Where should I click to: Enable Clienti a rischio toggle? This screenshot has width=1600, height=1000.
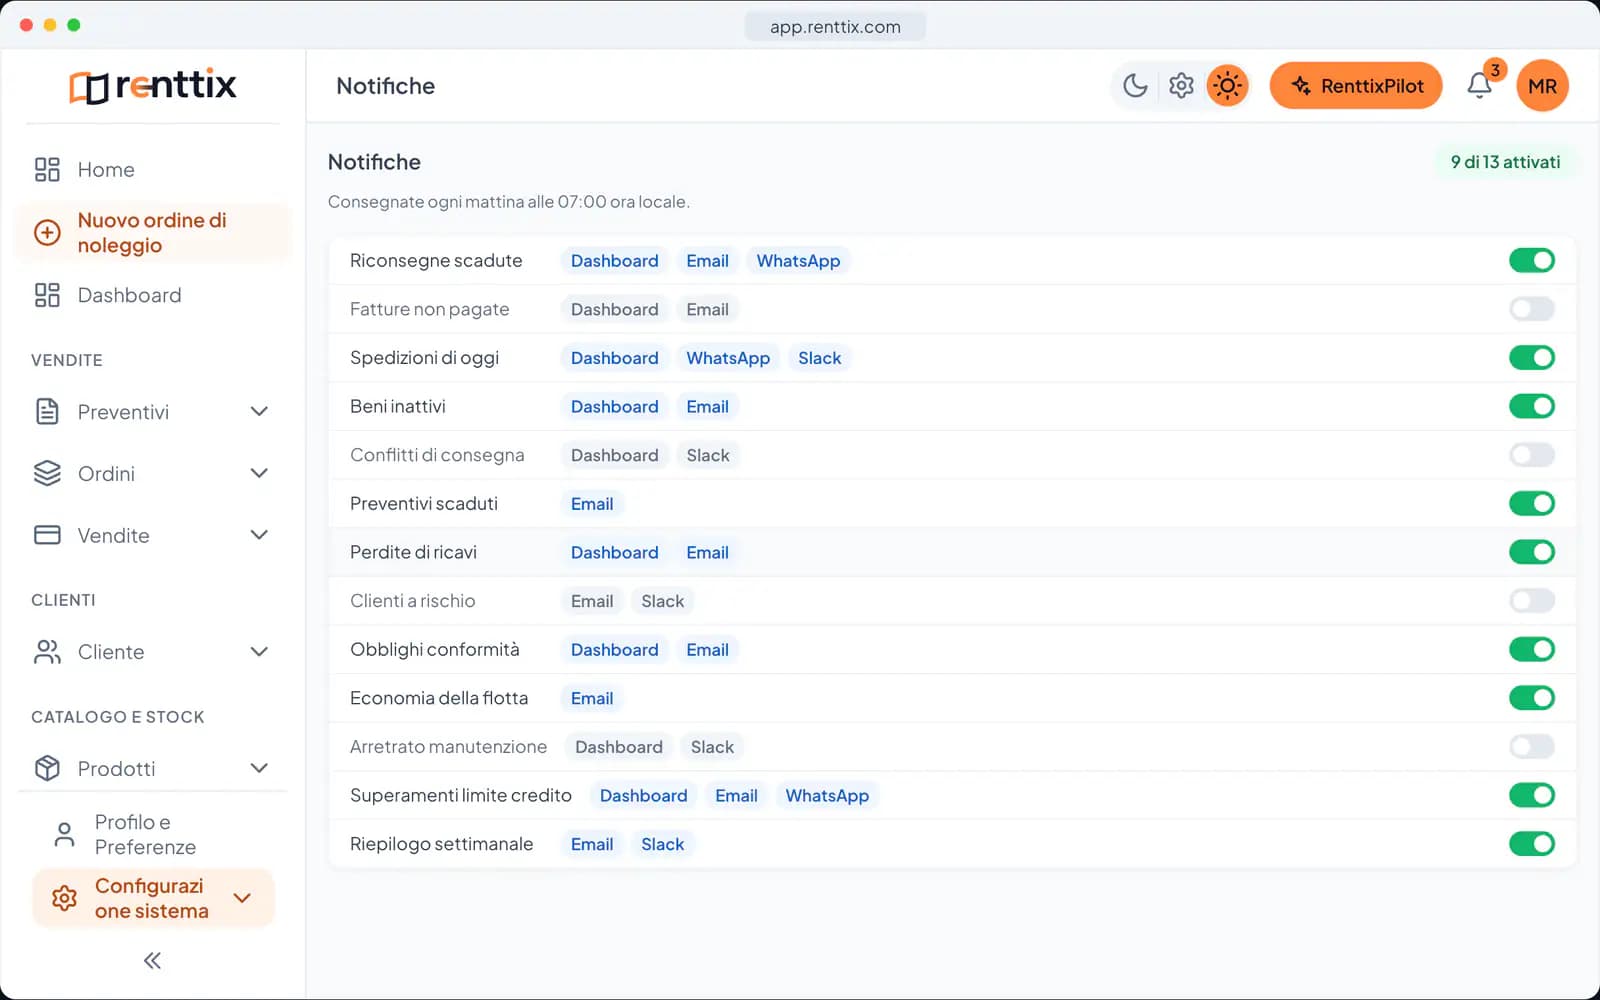coord(1532,601)
